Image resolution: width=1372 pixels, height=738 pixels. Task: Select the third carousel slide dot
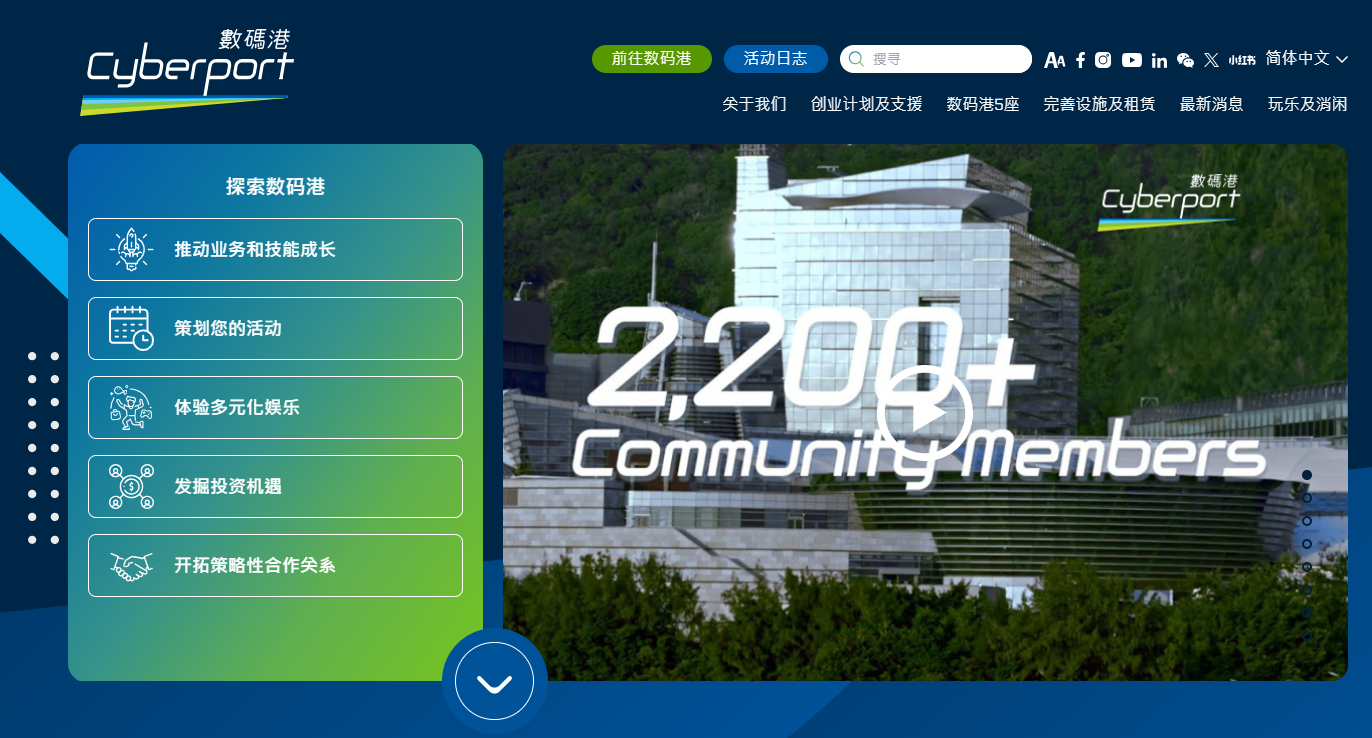(x=1307, y=521)
